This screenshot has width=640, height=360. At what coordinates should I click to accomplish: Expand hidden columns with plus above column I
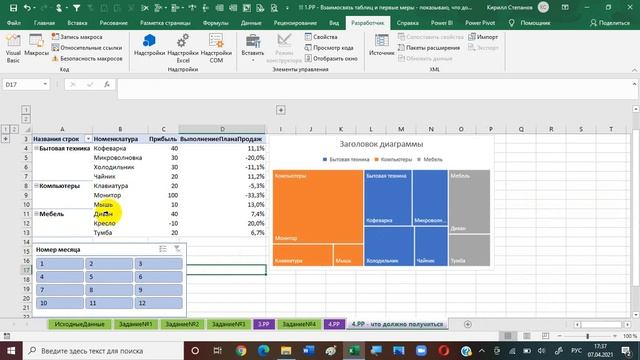point(280,110)
